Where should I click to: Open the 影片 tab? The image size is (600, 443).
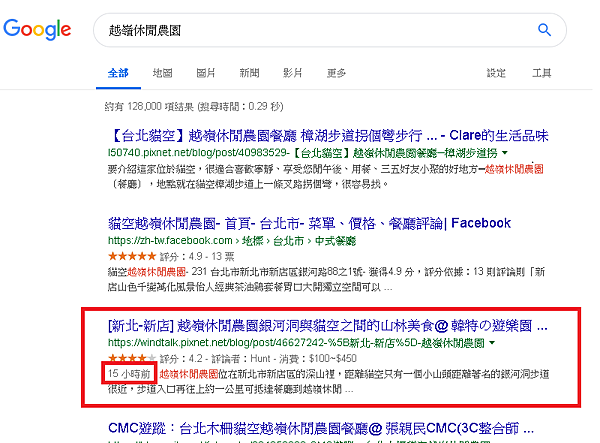point(293,73)
